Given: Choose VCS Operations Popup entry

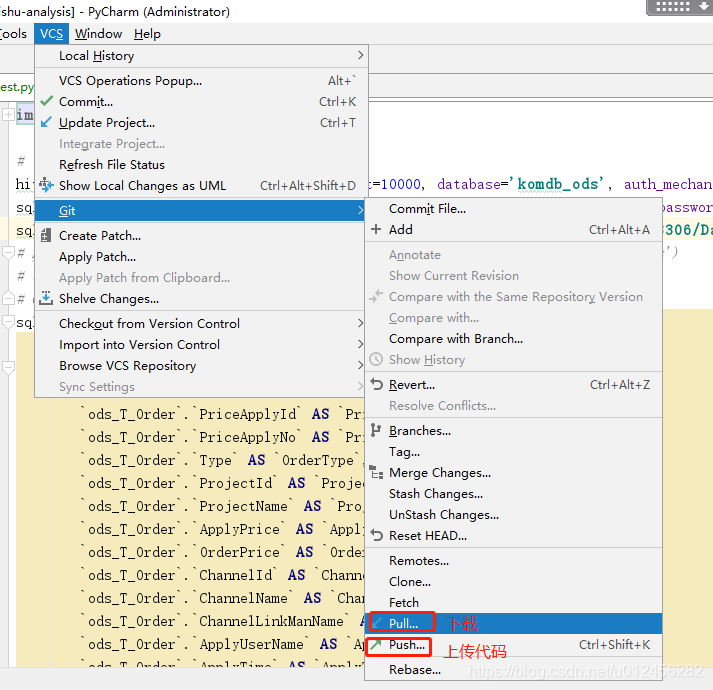Looking at the screenshot, I should (201, 81).
